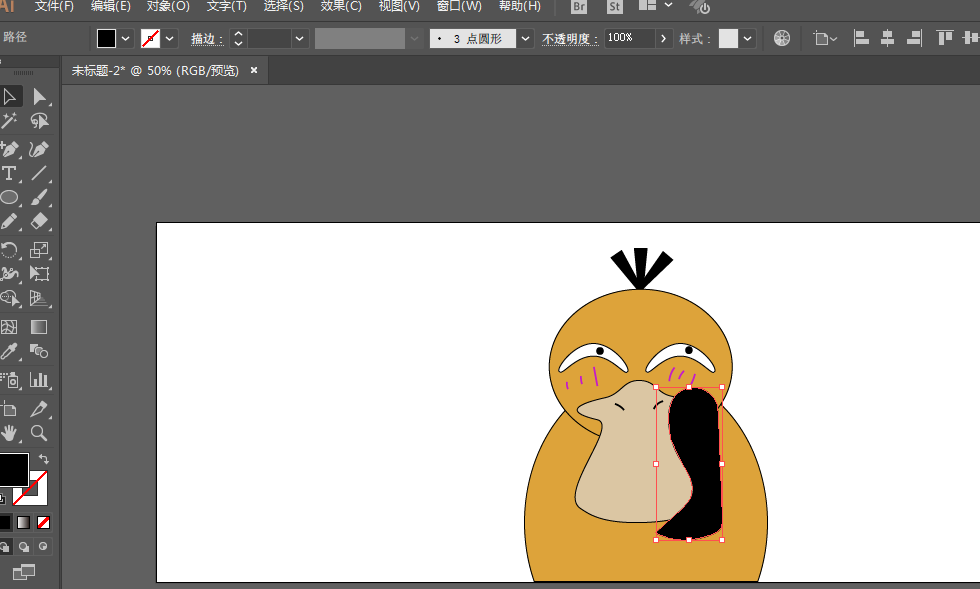Viewport: 980px width, 589px height.
Task: Click Horizontal Align Left icon
Action: tap(861, 38)
